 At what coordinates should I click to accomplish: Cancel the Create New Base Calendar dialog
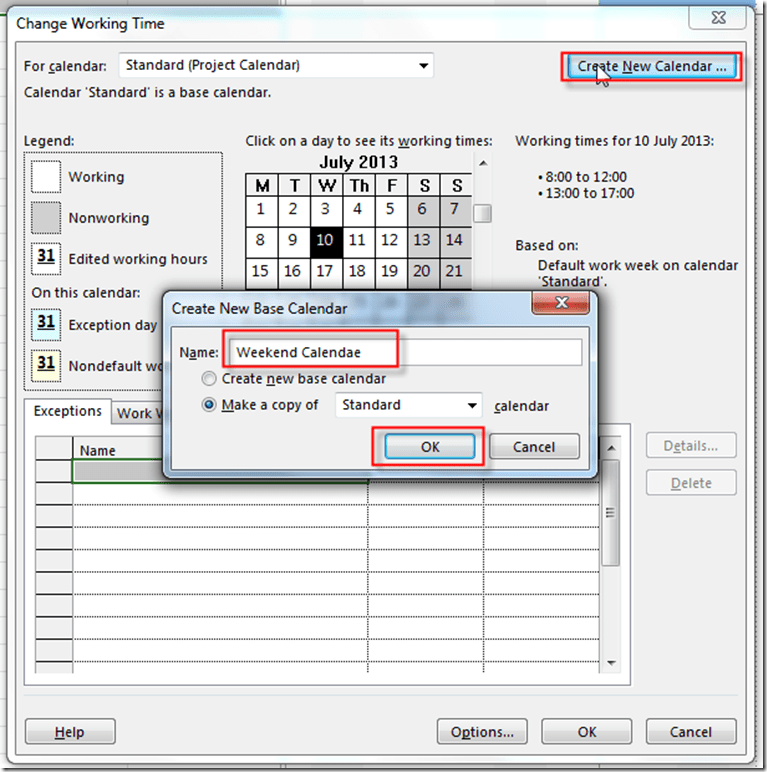click(535, 447)
